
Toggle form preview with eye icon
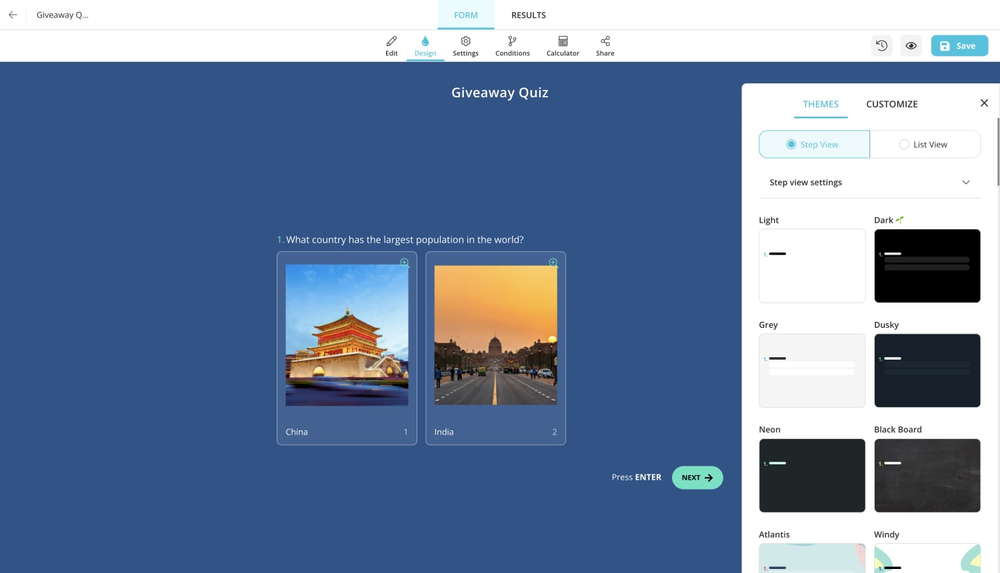[911, 46]
